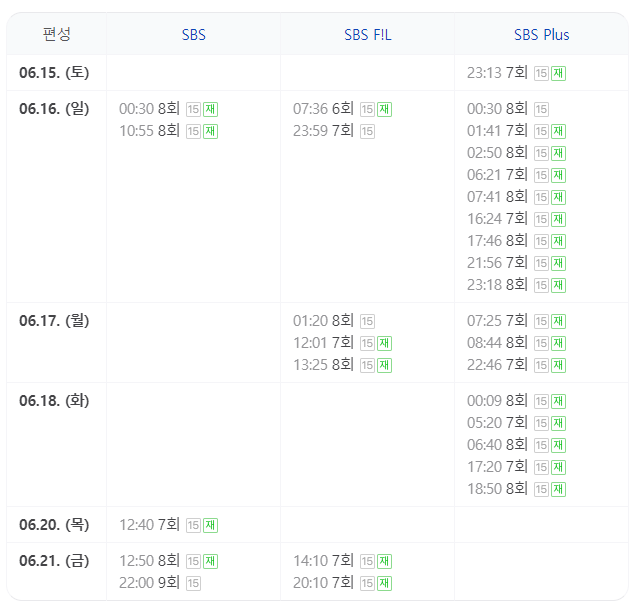Viewport: 640px width, 615px height.
Task: Click the 13:25 8회 entry
Action: coord(323,365)
